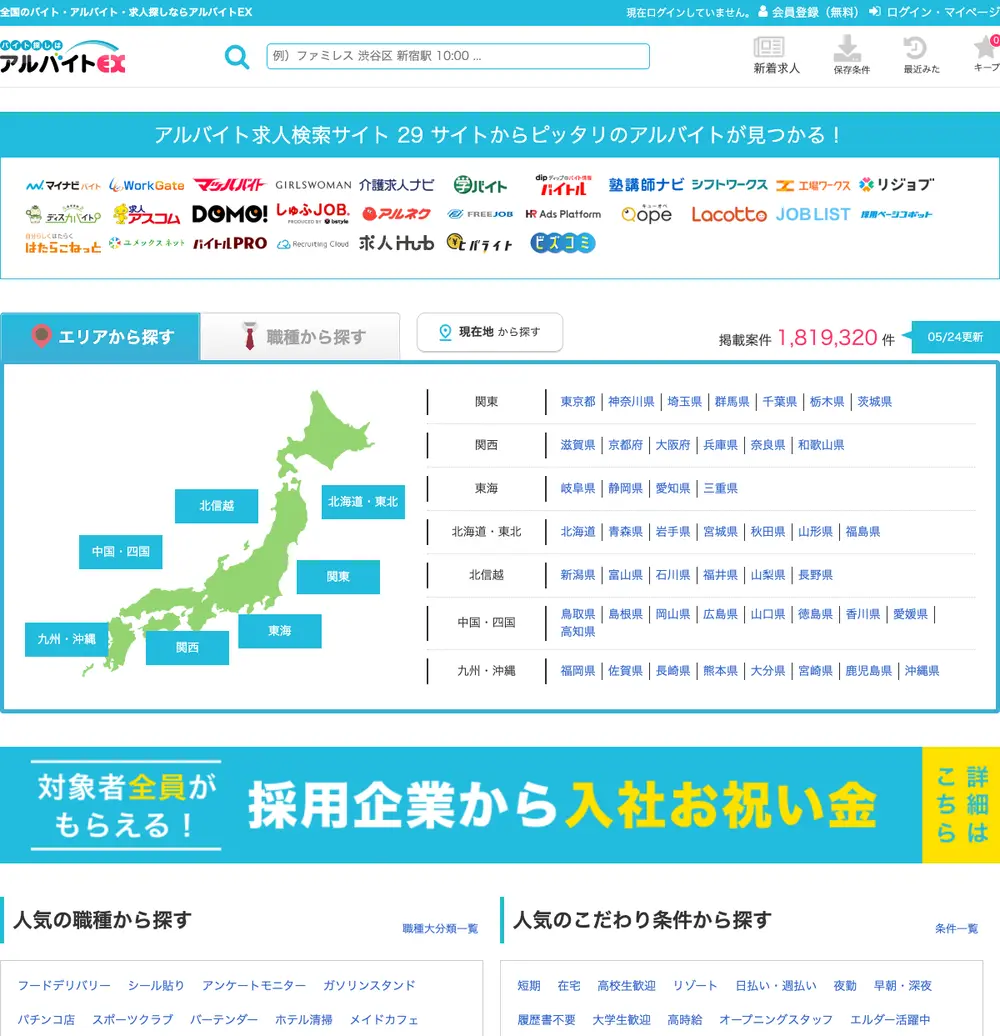
Task: Open 高知県 prefecture link
Action: click(578, 632)
